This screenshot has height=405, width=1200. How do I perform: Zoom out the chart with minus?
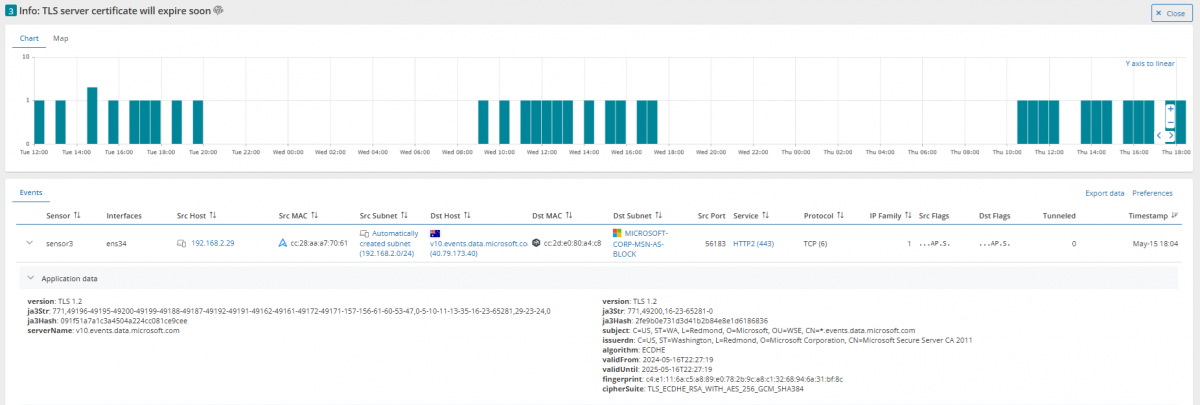[x=1170, y=122]
